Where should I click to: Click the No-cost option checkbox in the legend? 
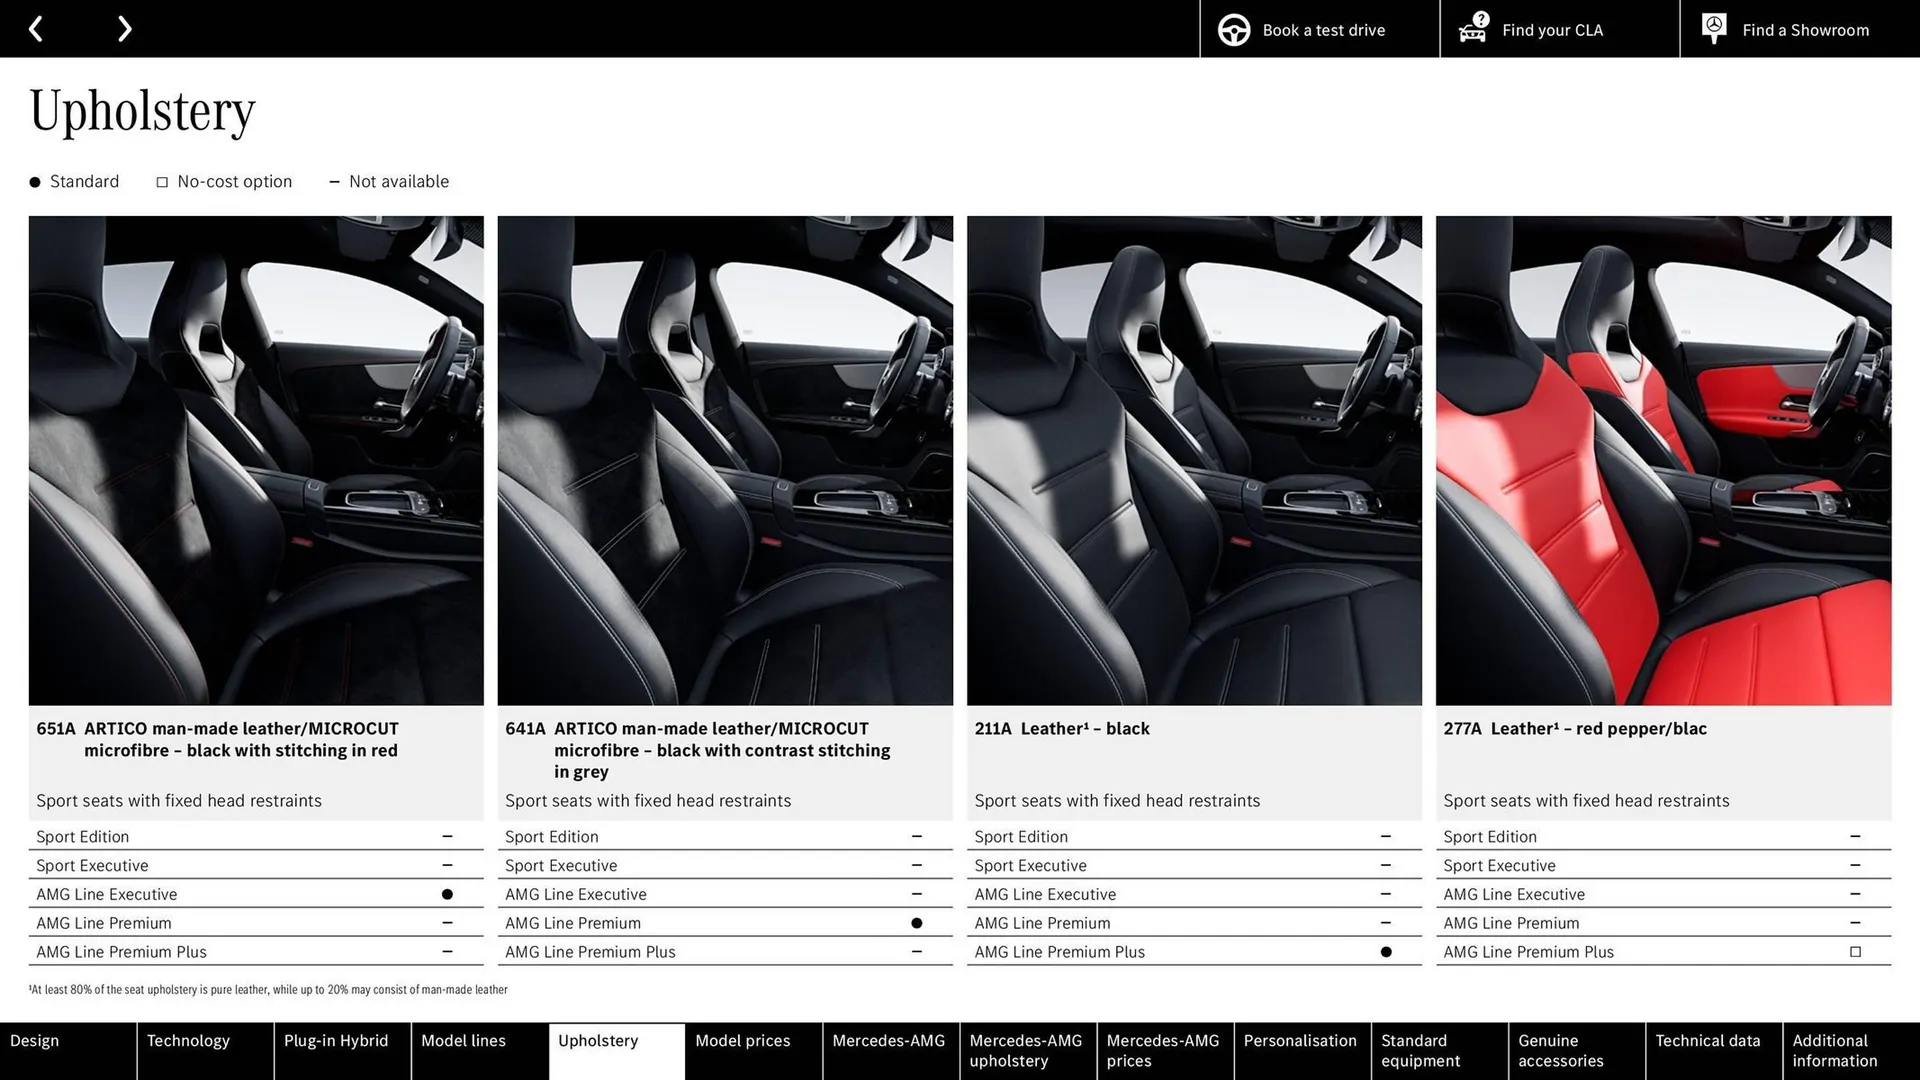[161, 181]
